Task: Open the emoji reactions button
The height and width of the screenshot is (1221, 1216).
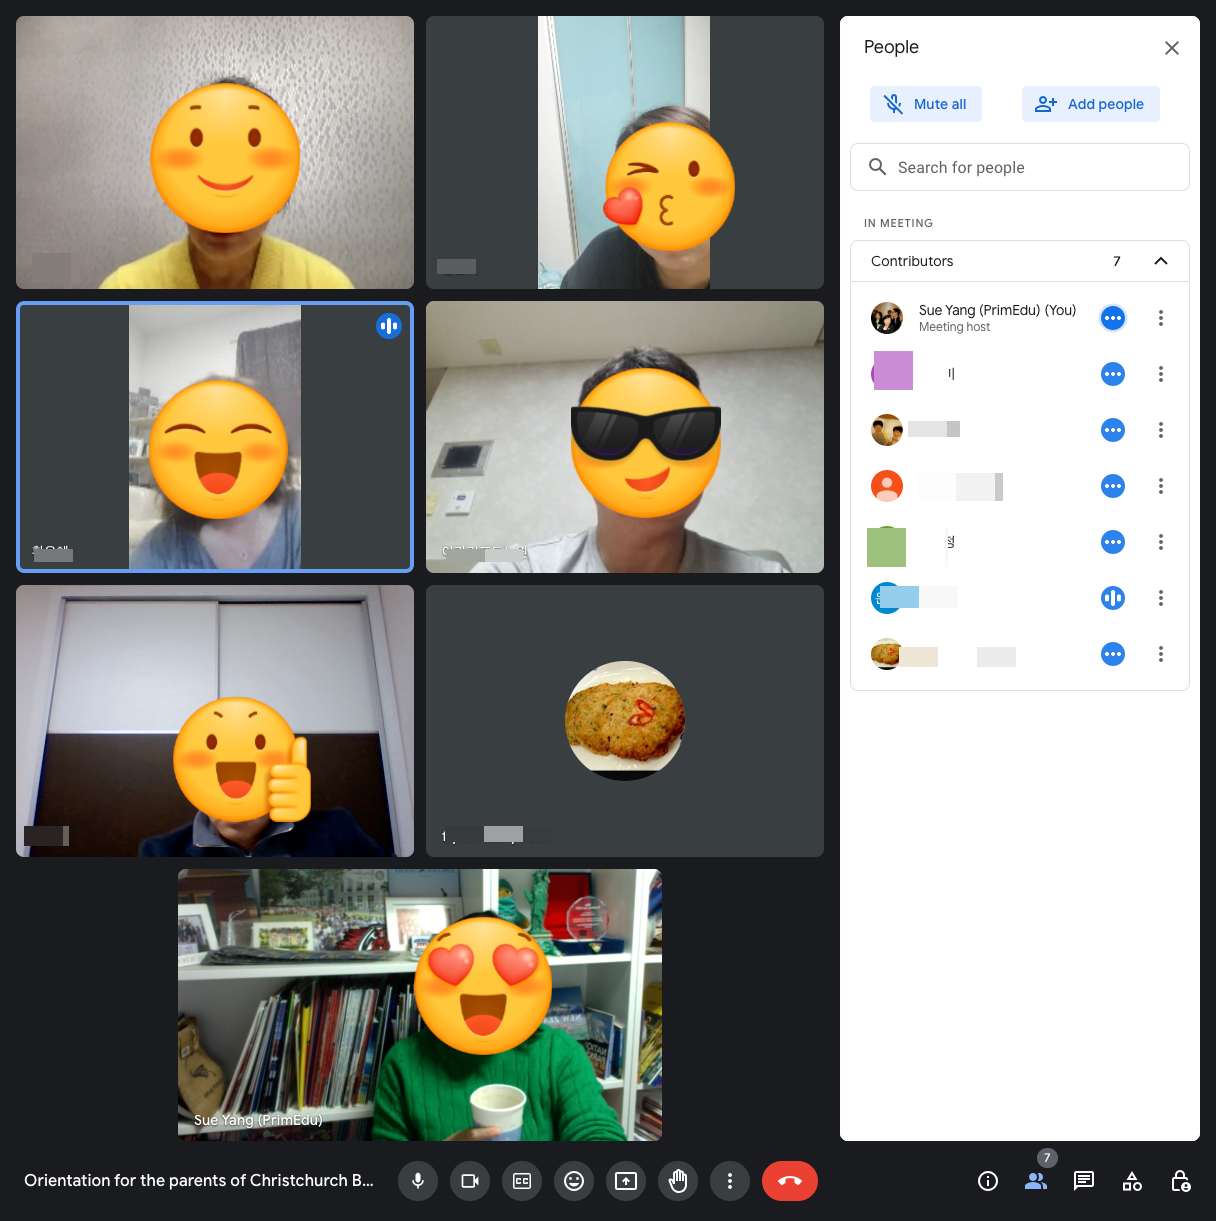Action: 574,1181
